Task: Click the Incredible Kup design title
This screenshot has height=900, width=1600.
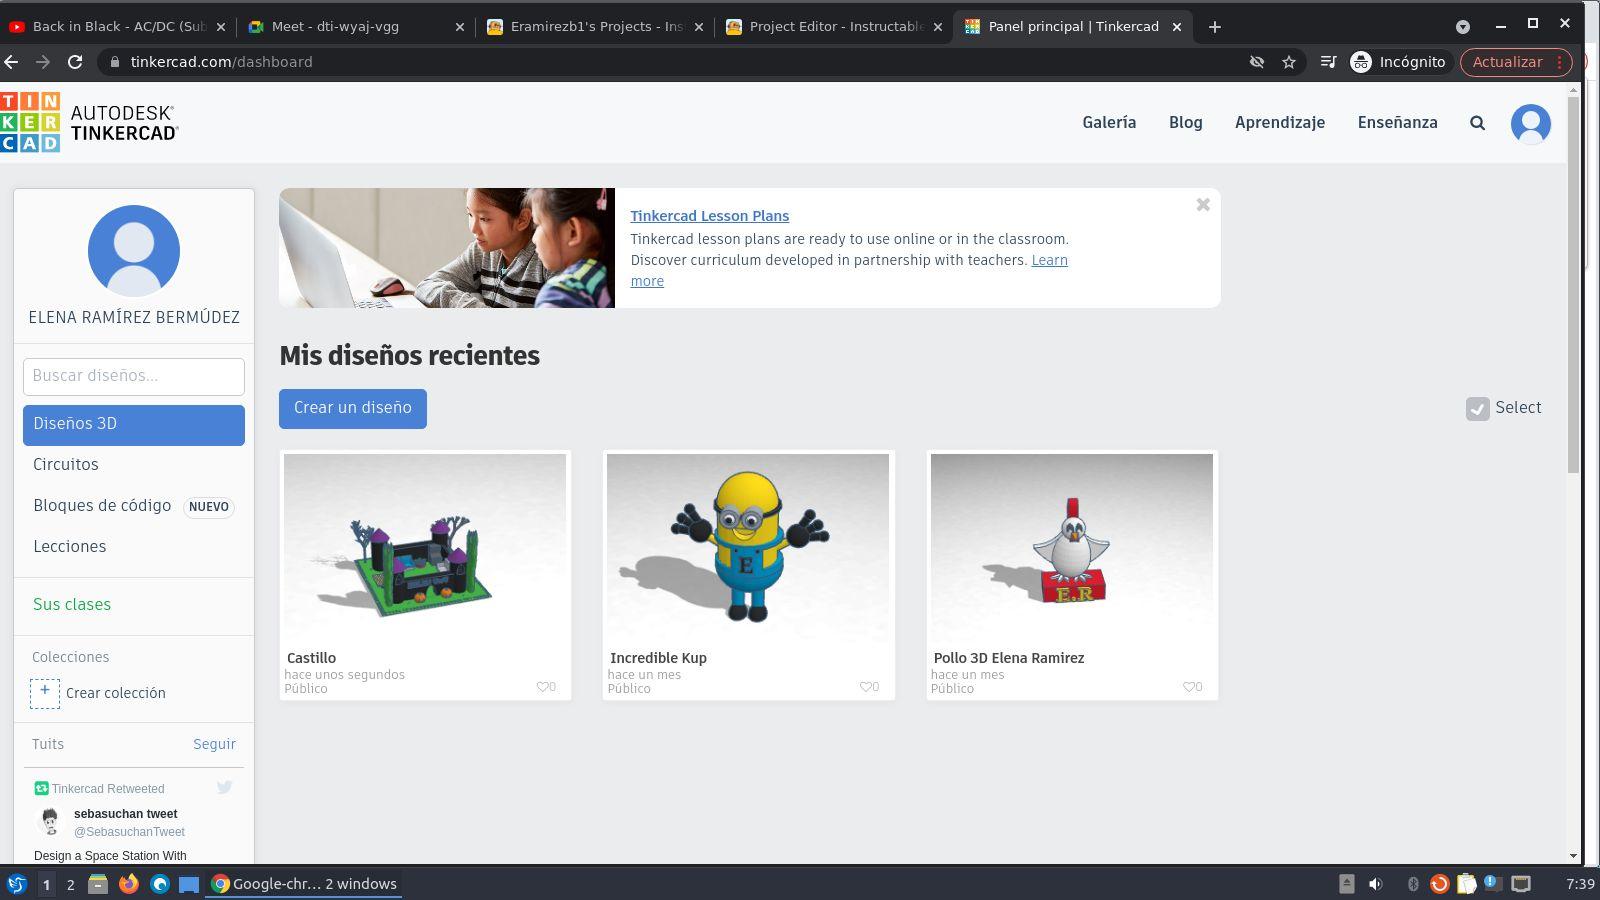Action: (658, 658)
